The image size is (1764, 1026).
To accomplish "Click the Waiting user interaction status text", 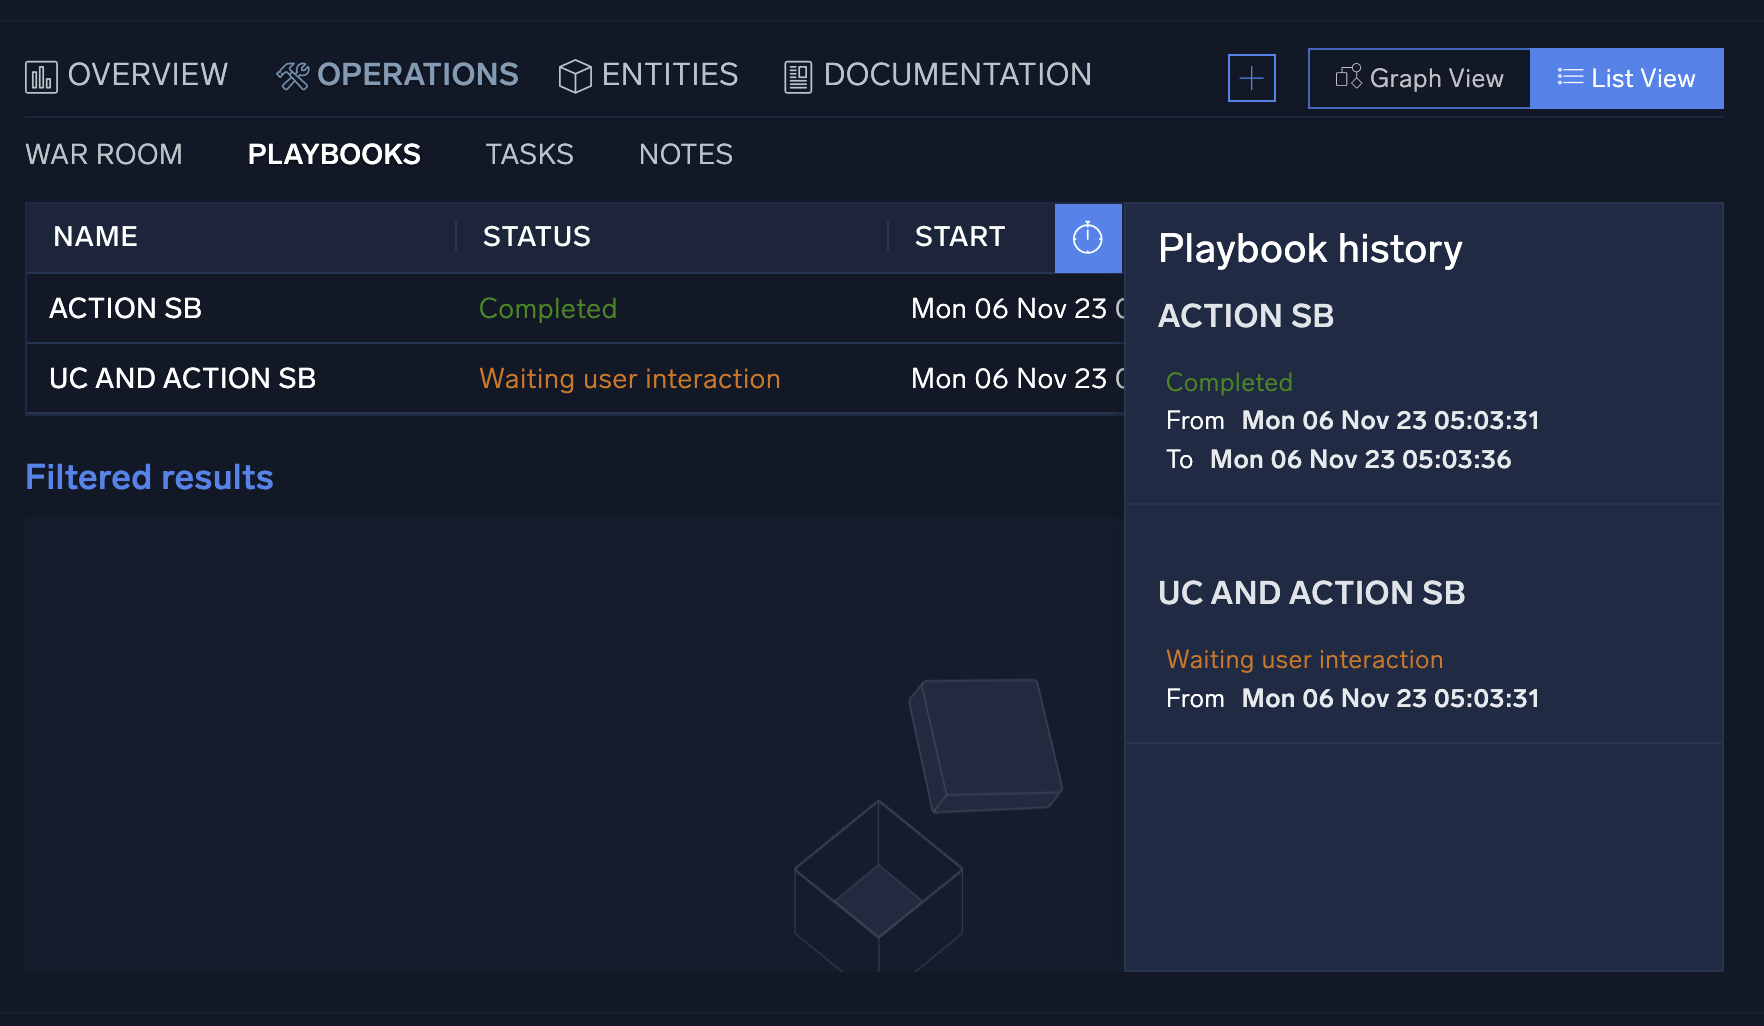I will point(630,379).
